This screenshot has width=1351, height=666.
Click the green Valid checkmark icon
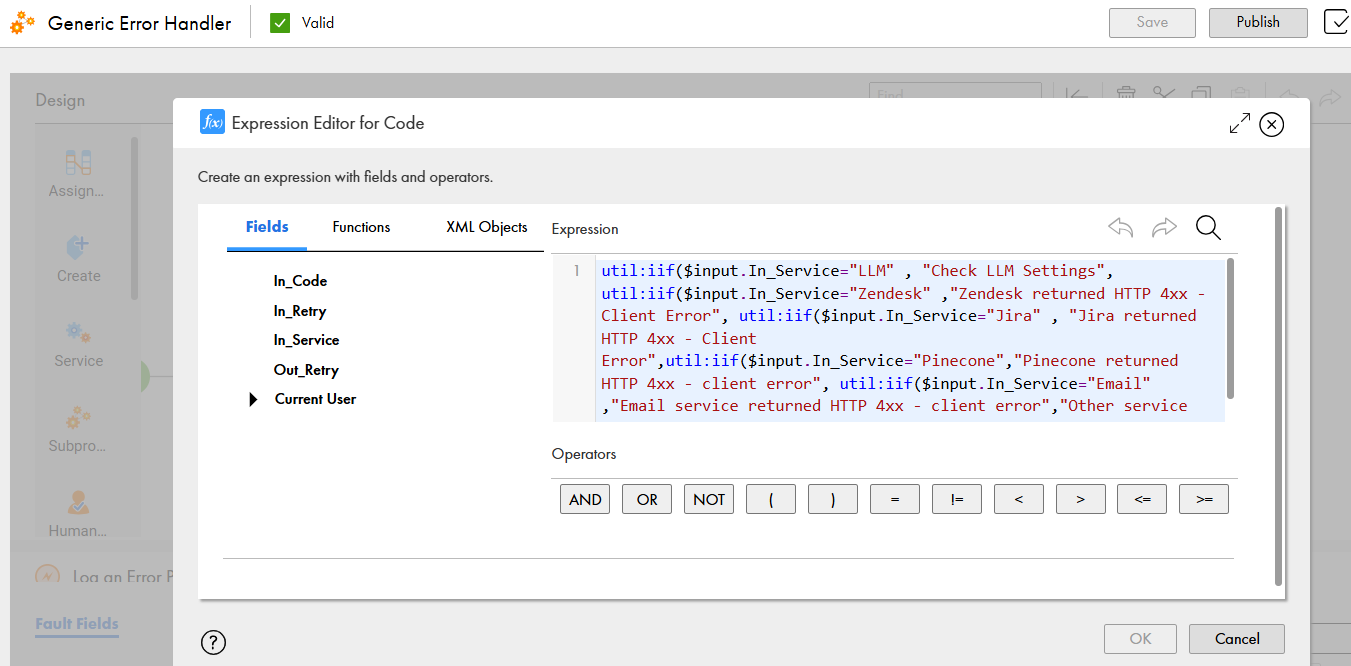(x=280, y=23)
